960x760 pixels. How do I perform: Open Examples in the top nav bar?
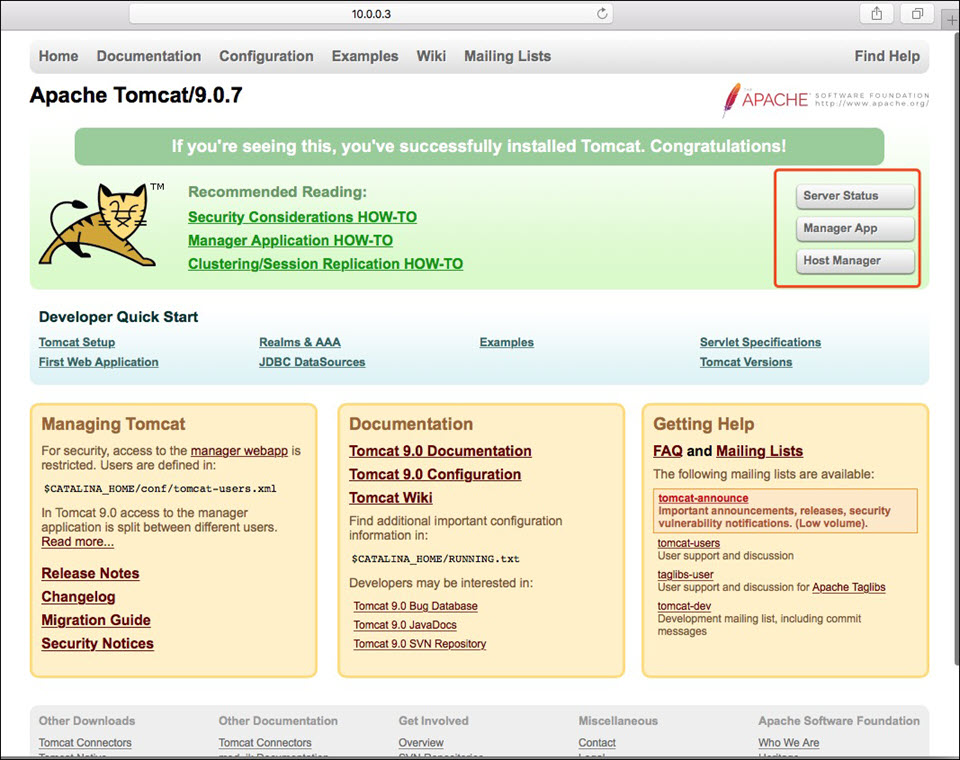(x=365, y=56)
